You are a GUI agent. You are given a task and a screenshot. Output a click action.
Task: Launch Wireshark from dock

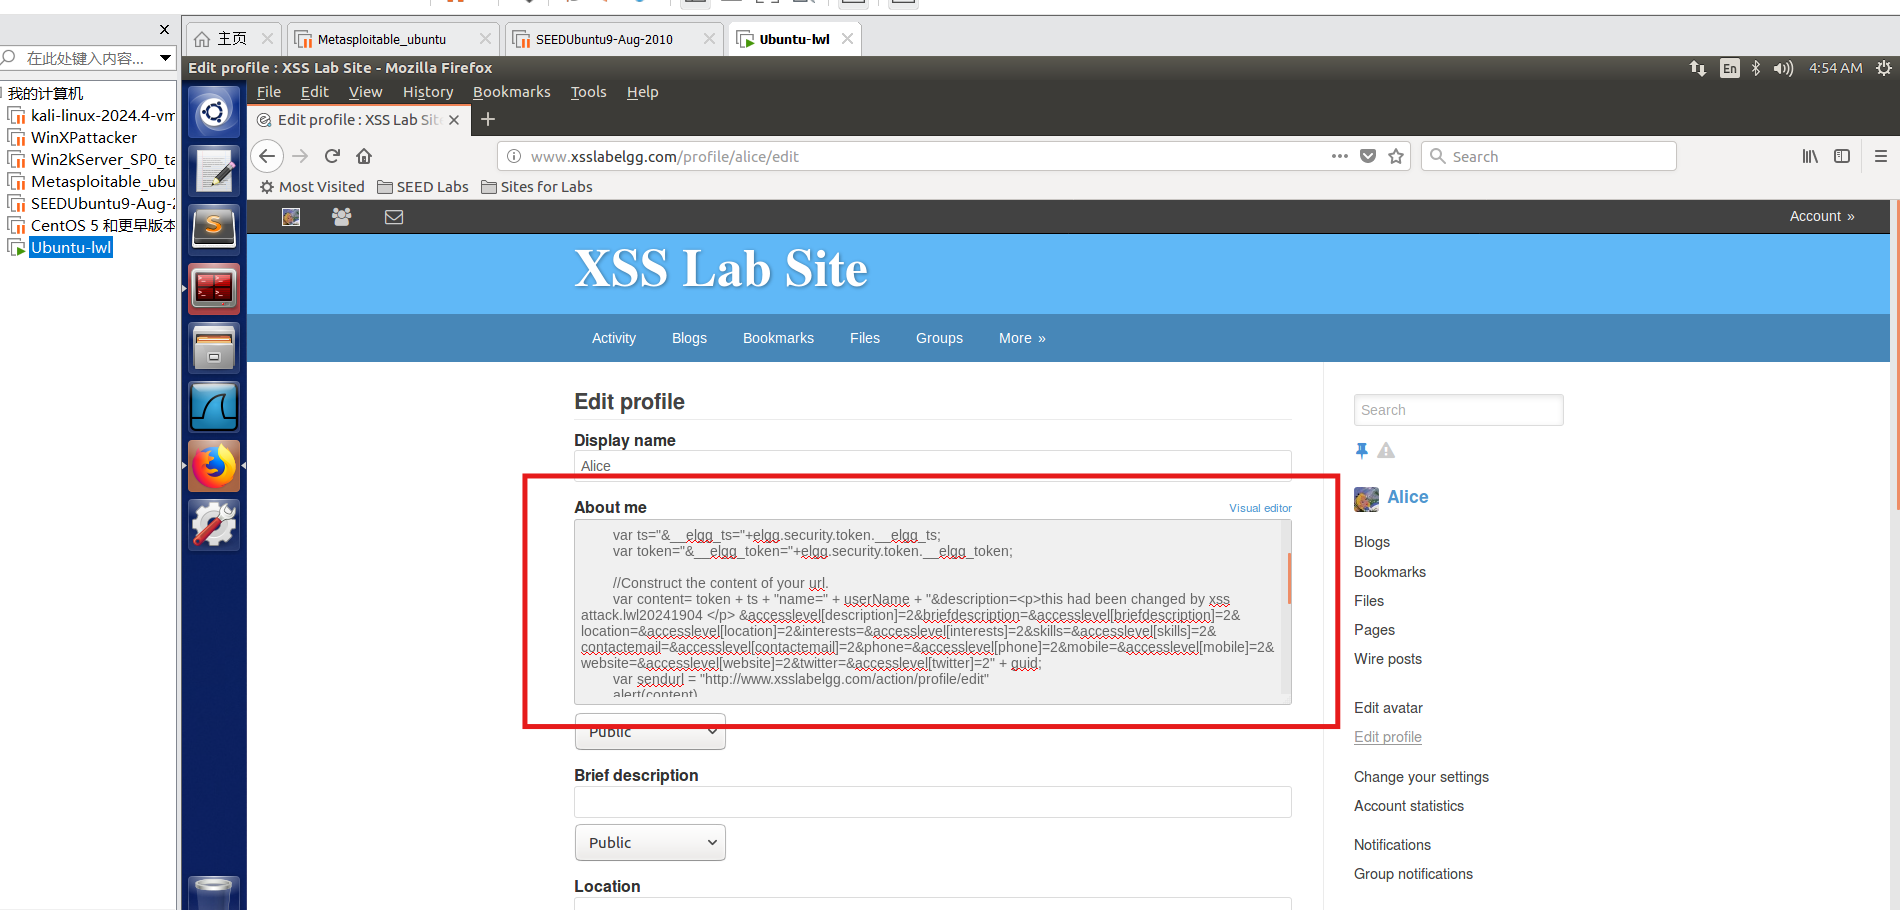(x=214, y=407)
